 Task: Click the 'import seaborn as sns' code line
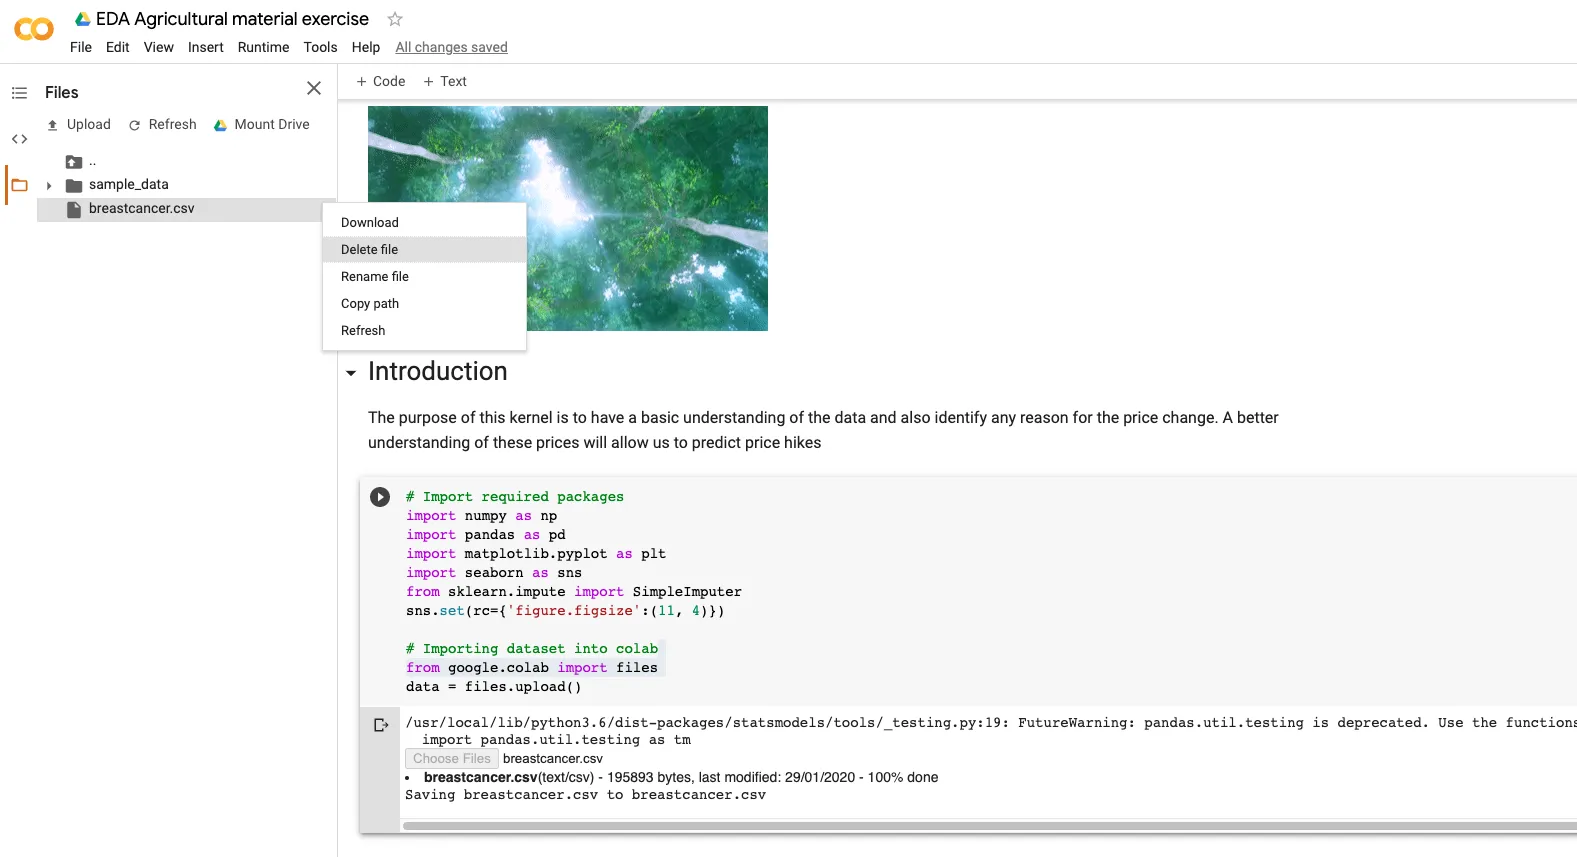point(494,573)
